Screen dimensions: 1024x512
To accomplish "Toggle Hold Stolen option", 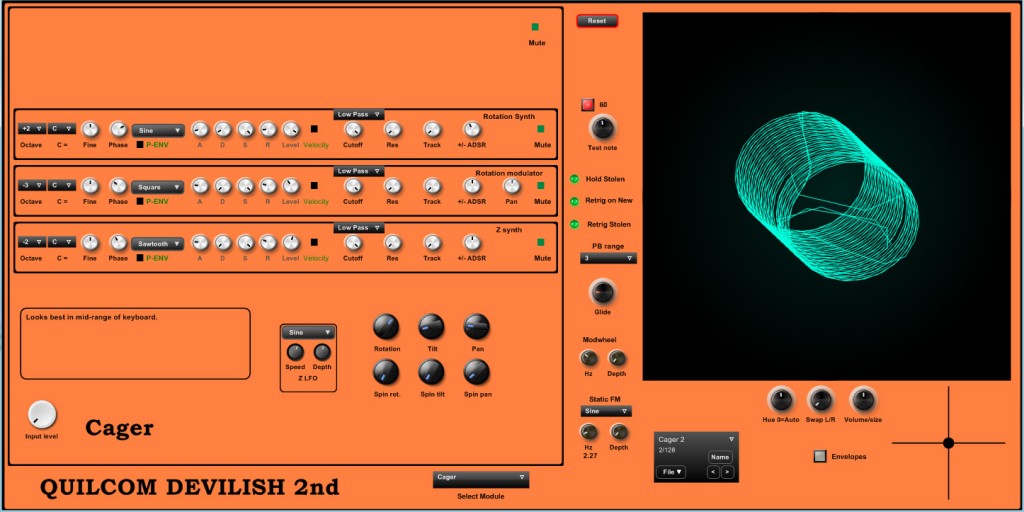I will pyautogui.click(x=575, y=179).
